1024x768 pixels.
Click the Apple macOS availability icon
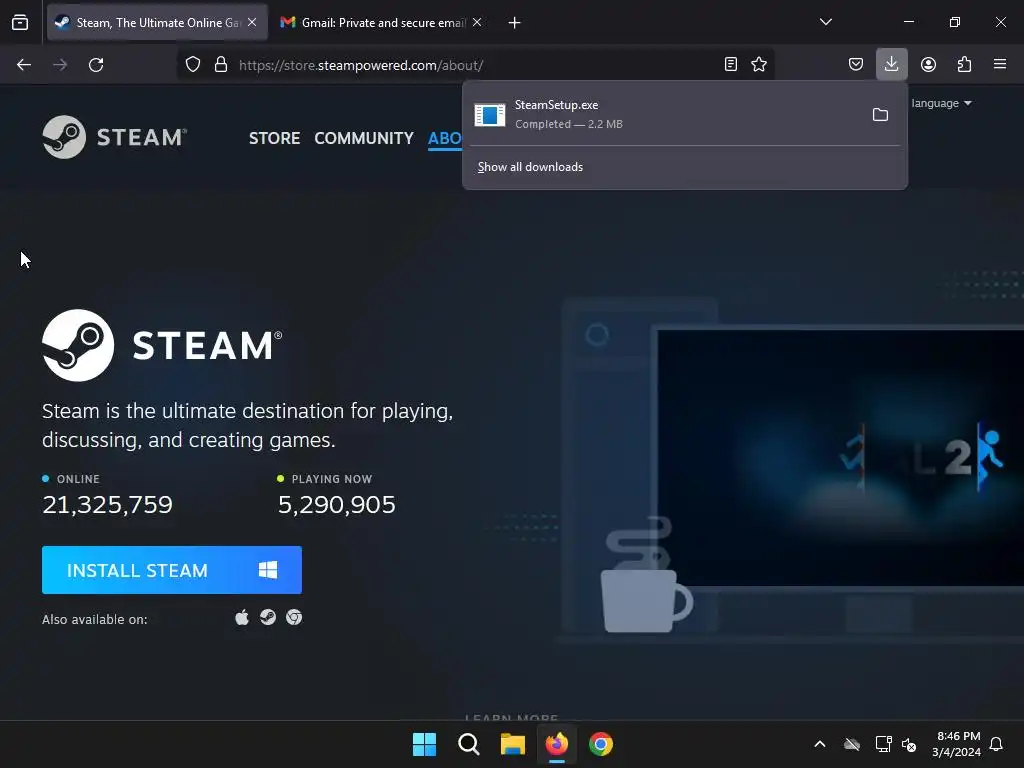[x=242, y=617]
